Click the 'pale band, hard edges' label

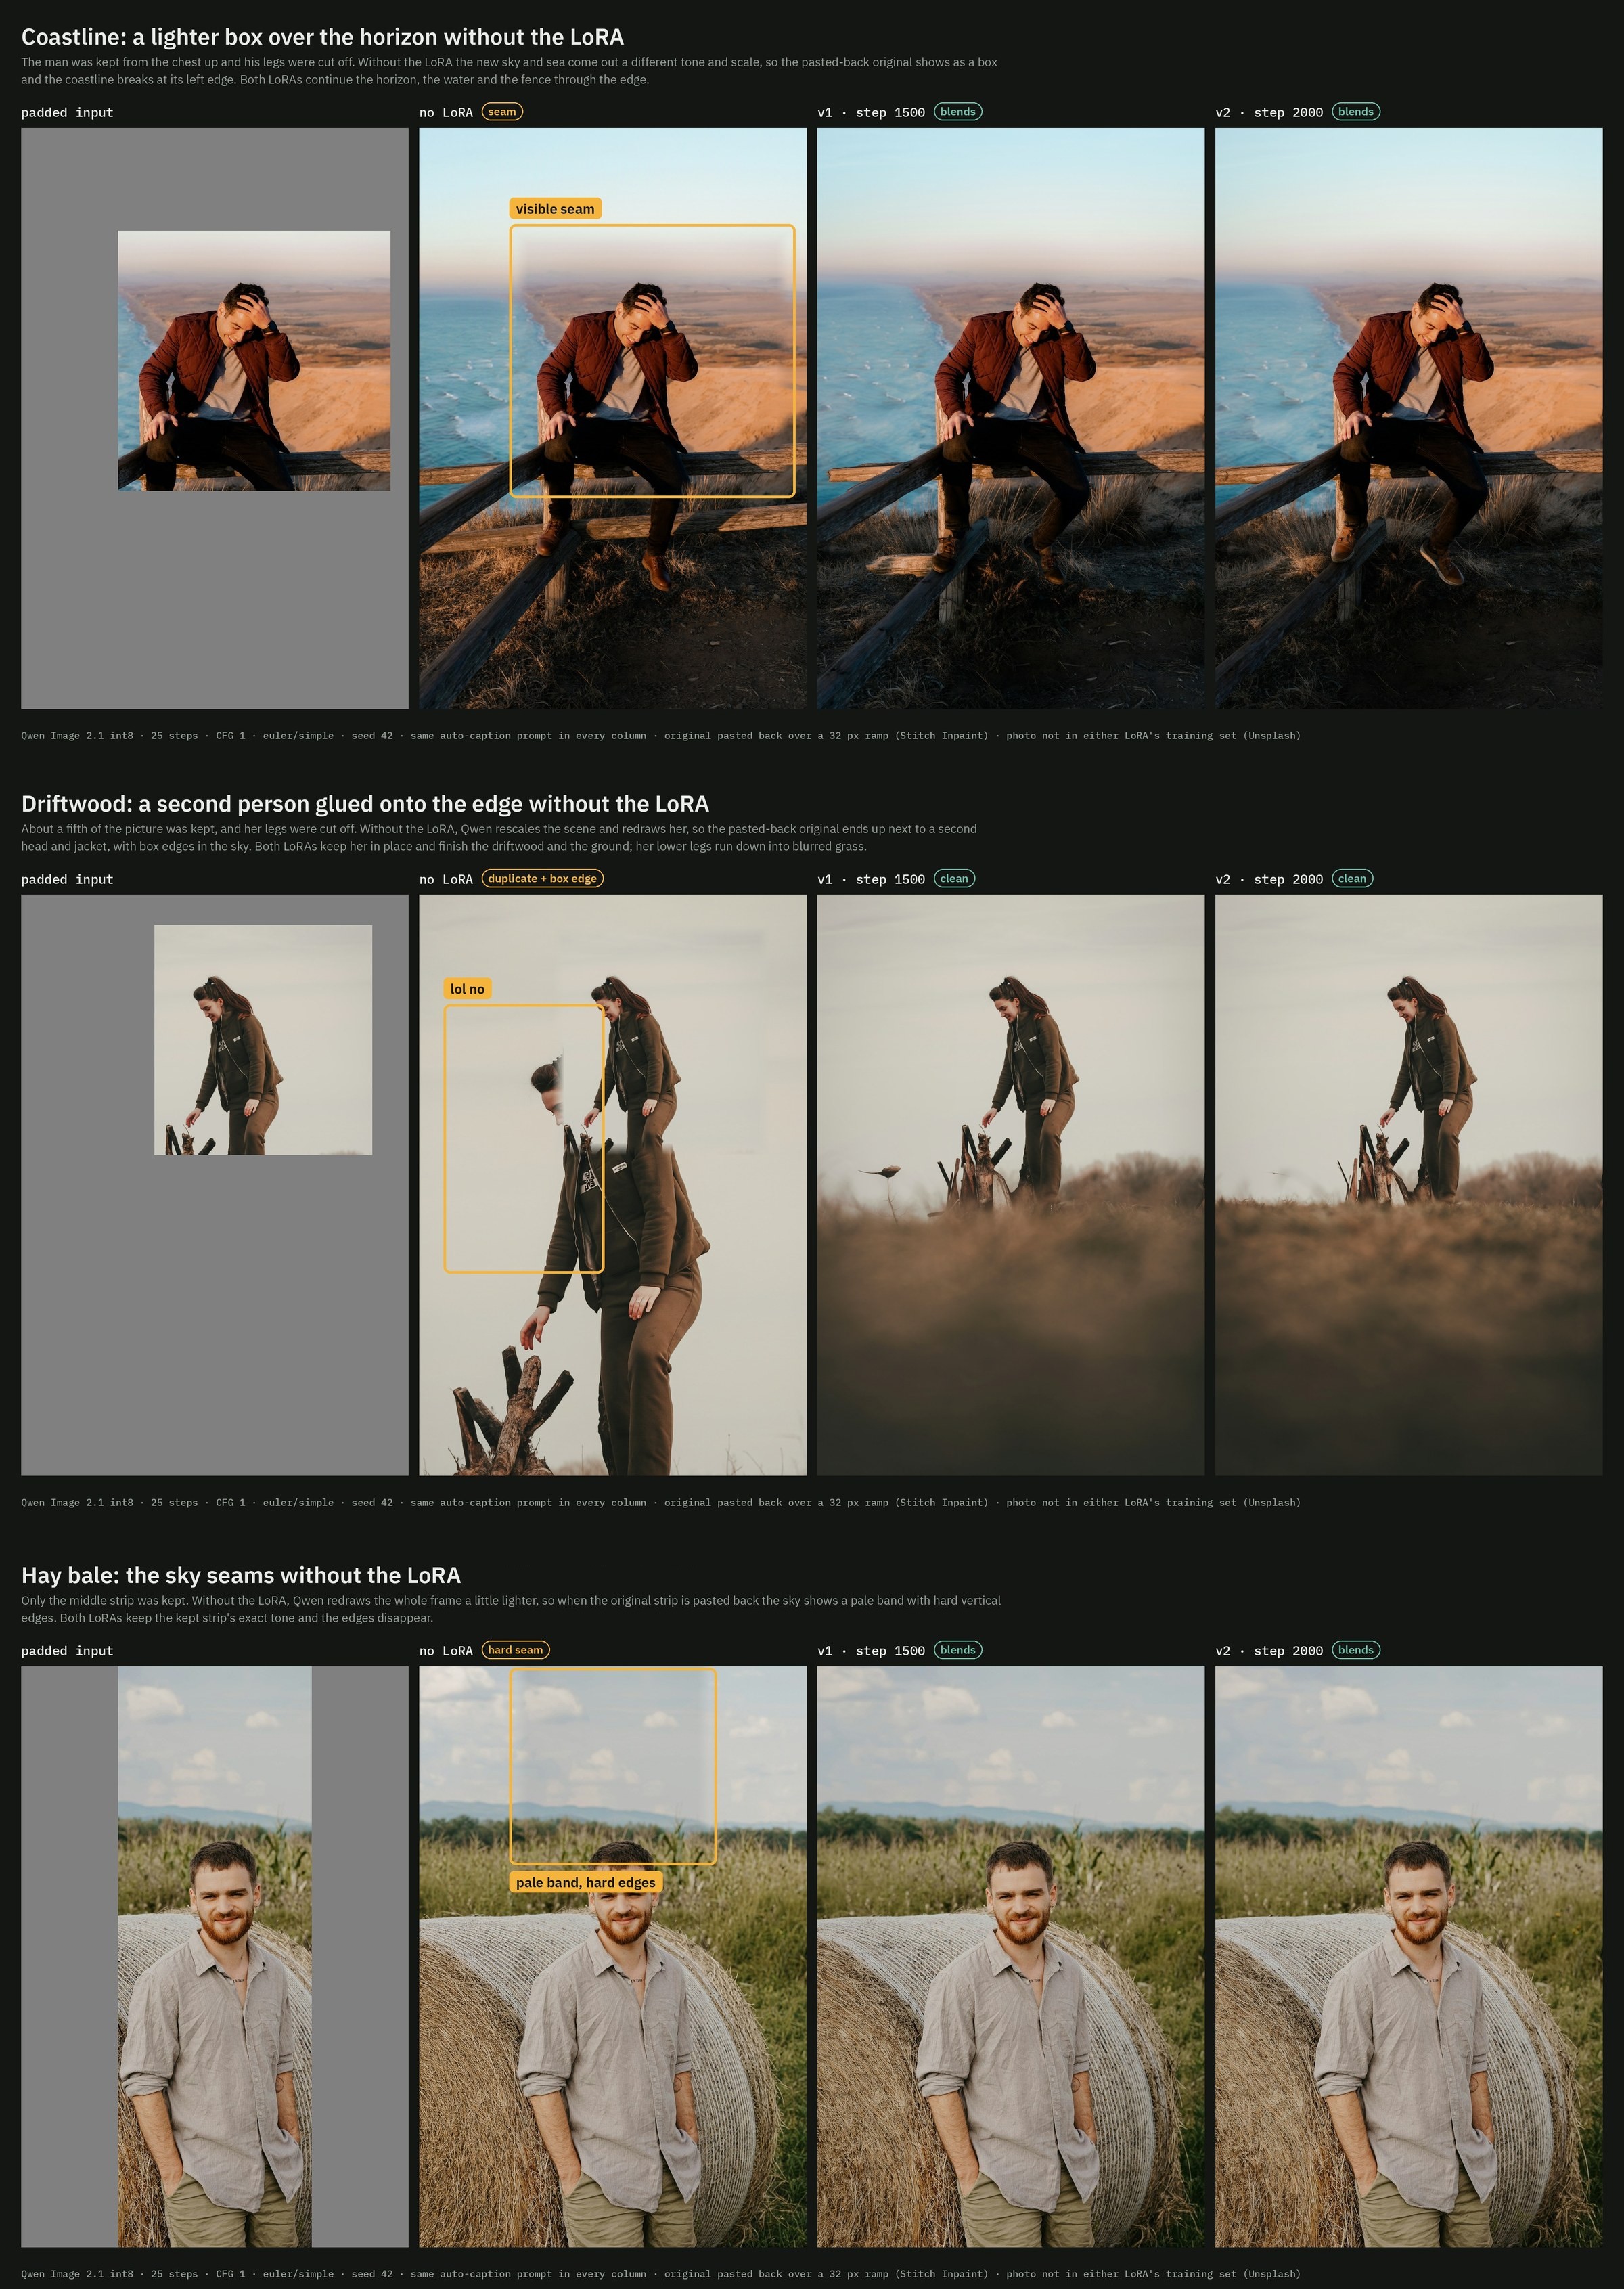click(586, 1882)
